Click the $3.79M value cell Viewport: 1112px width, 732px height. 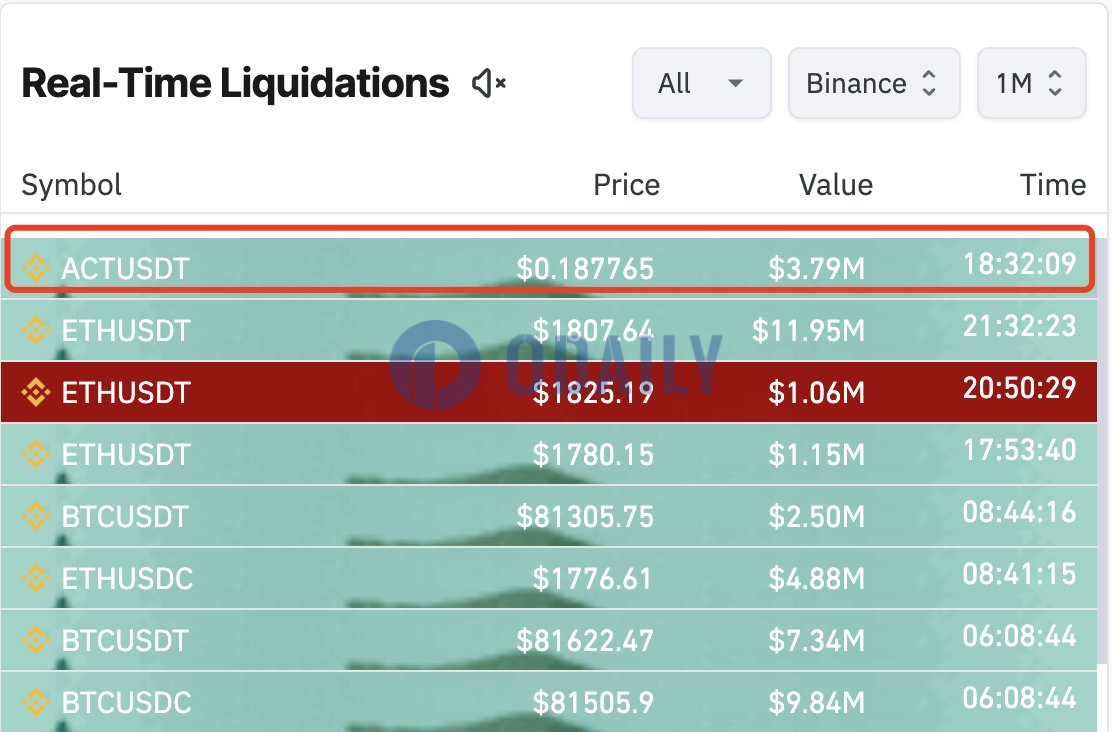click(x=816, y=269)
